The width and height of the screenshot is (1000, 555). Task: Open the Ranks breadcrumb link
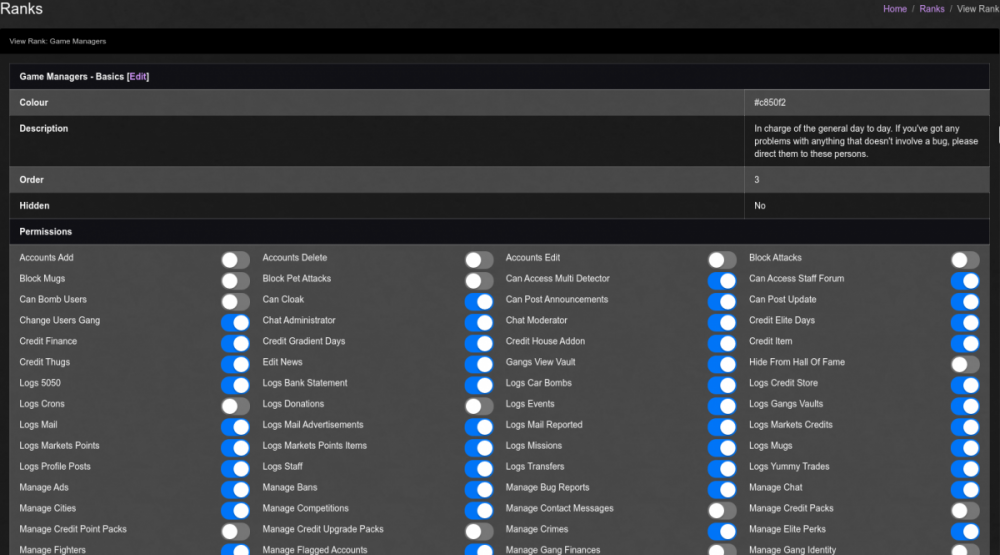[x=931, y=9]
